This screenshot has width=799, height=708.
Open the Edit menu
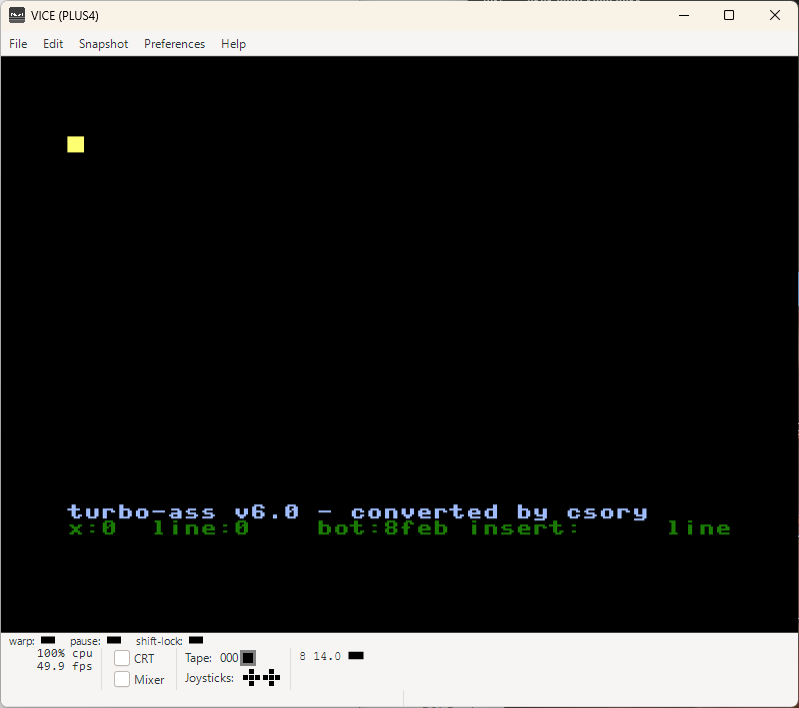[x=53, y=44]
